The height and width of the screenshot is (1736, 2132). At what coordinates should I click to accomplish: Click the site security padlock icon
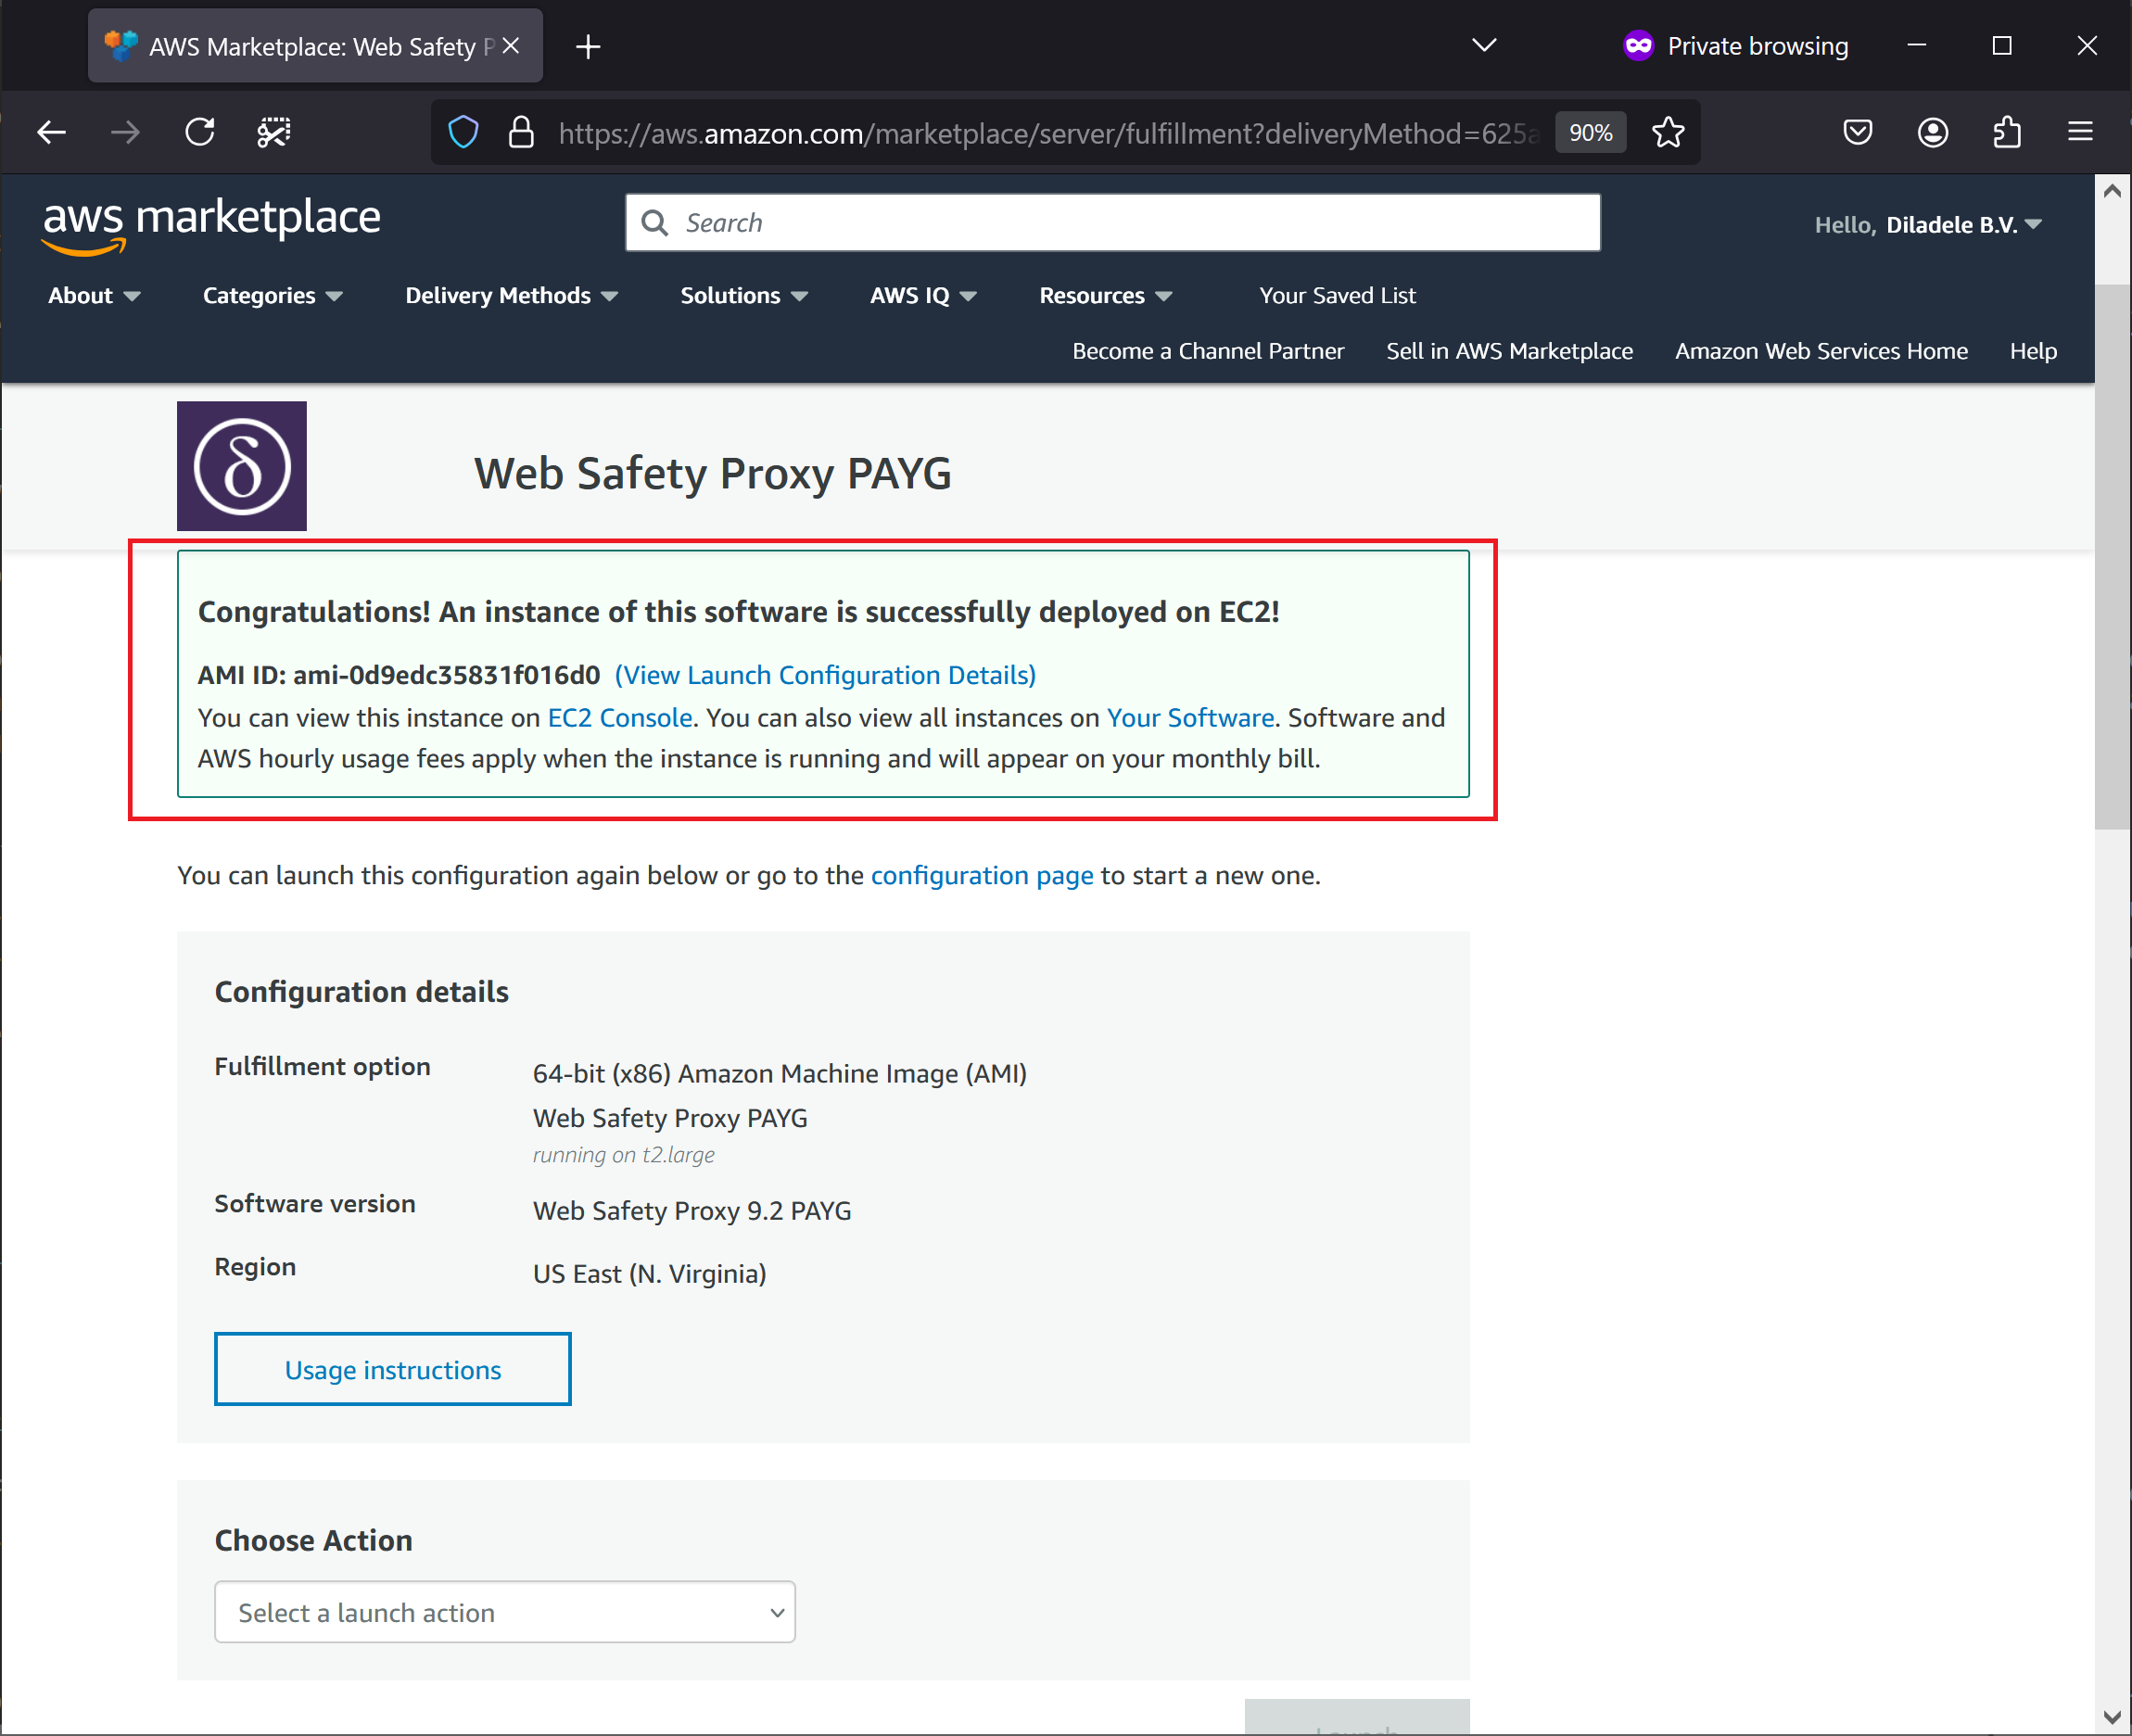tap(521, 132)
